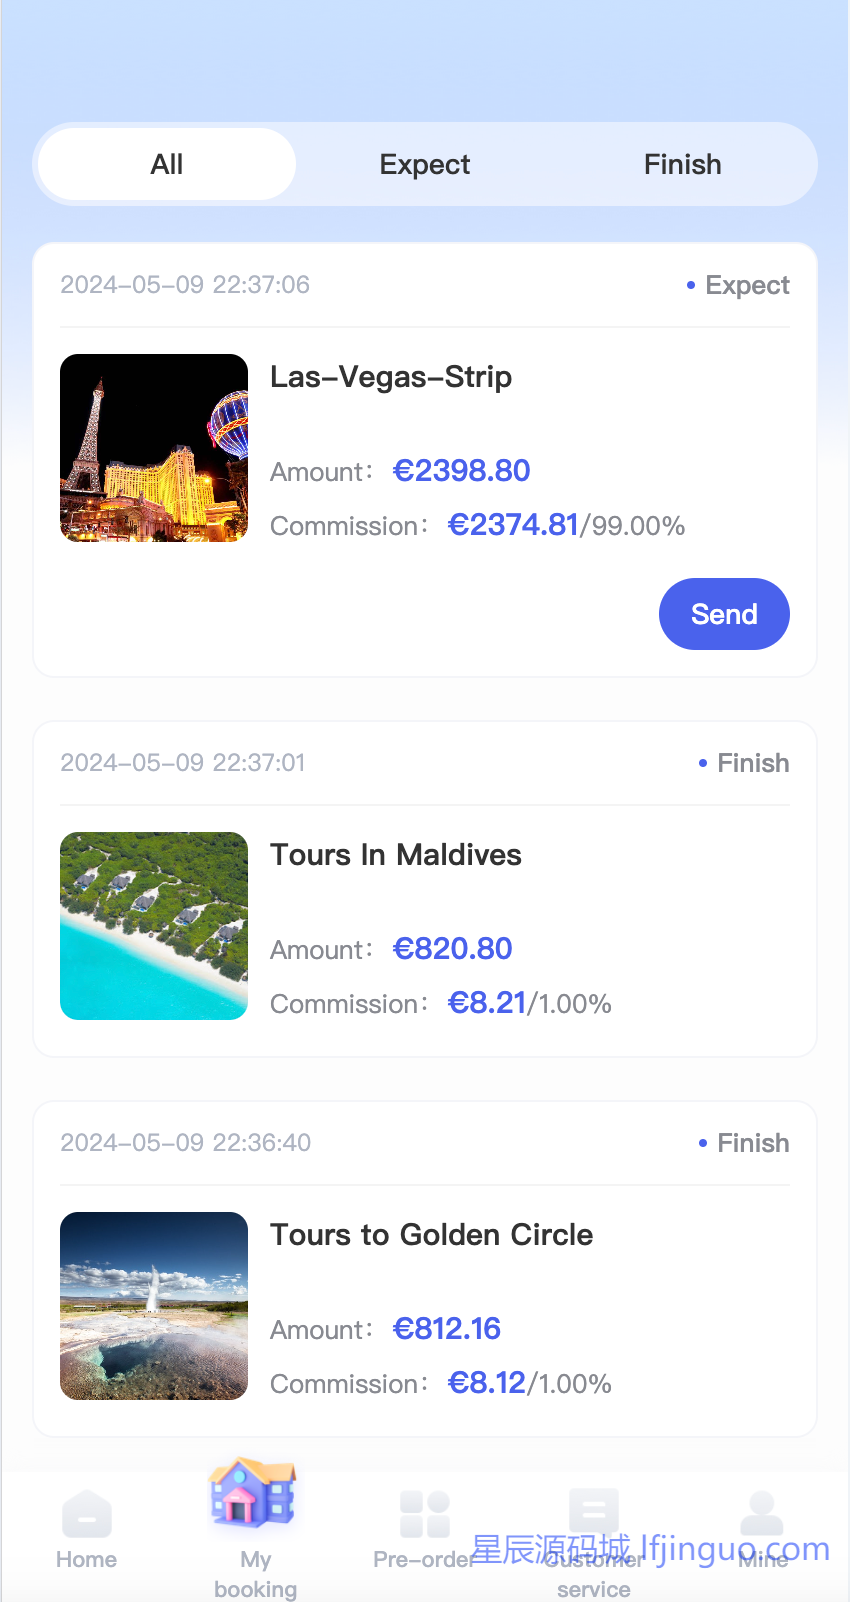Click the Expect status on first order
850x1602 pixels.
point(746,286)
